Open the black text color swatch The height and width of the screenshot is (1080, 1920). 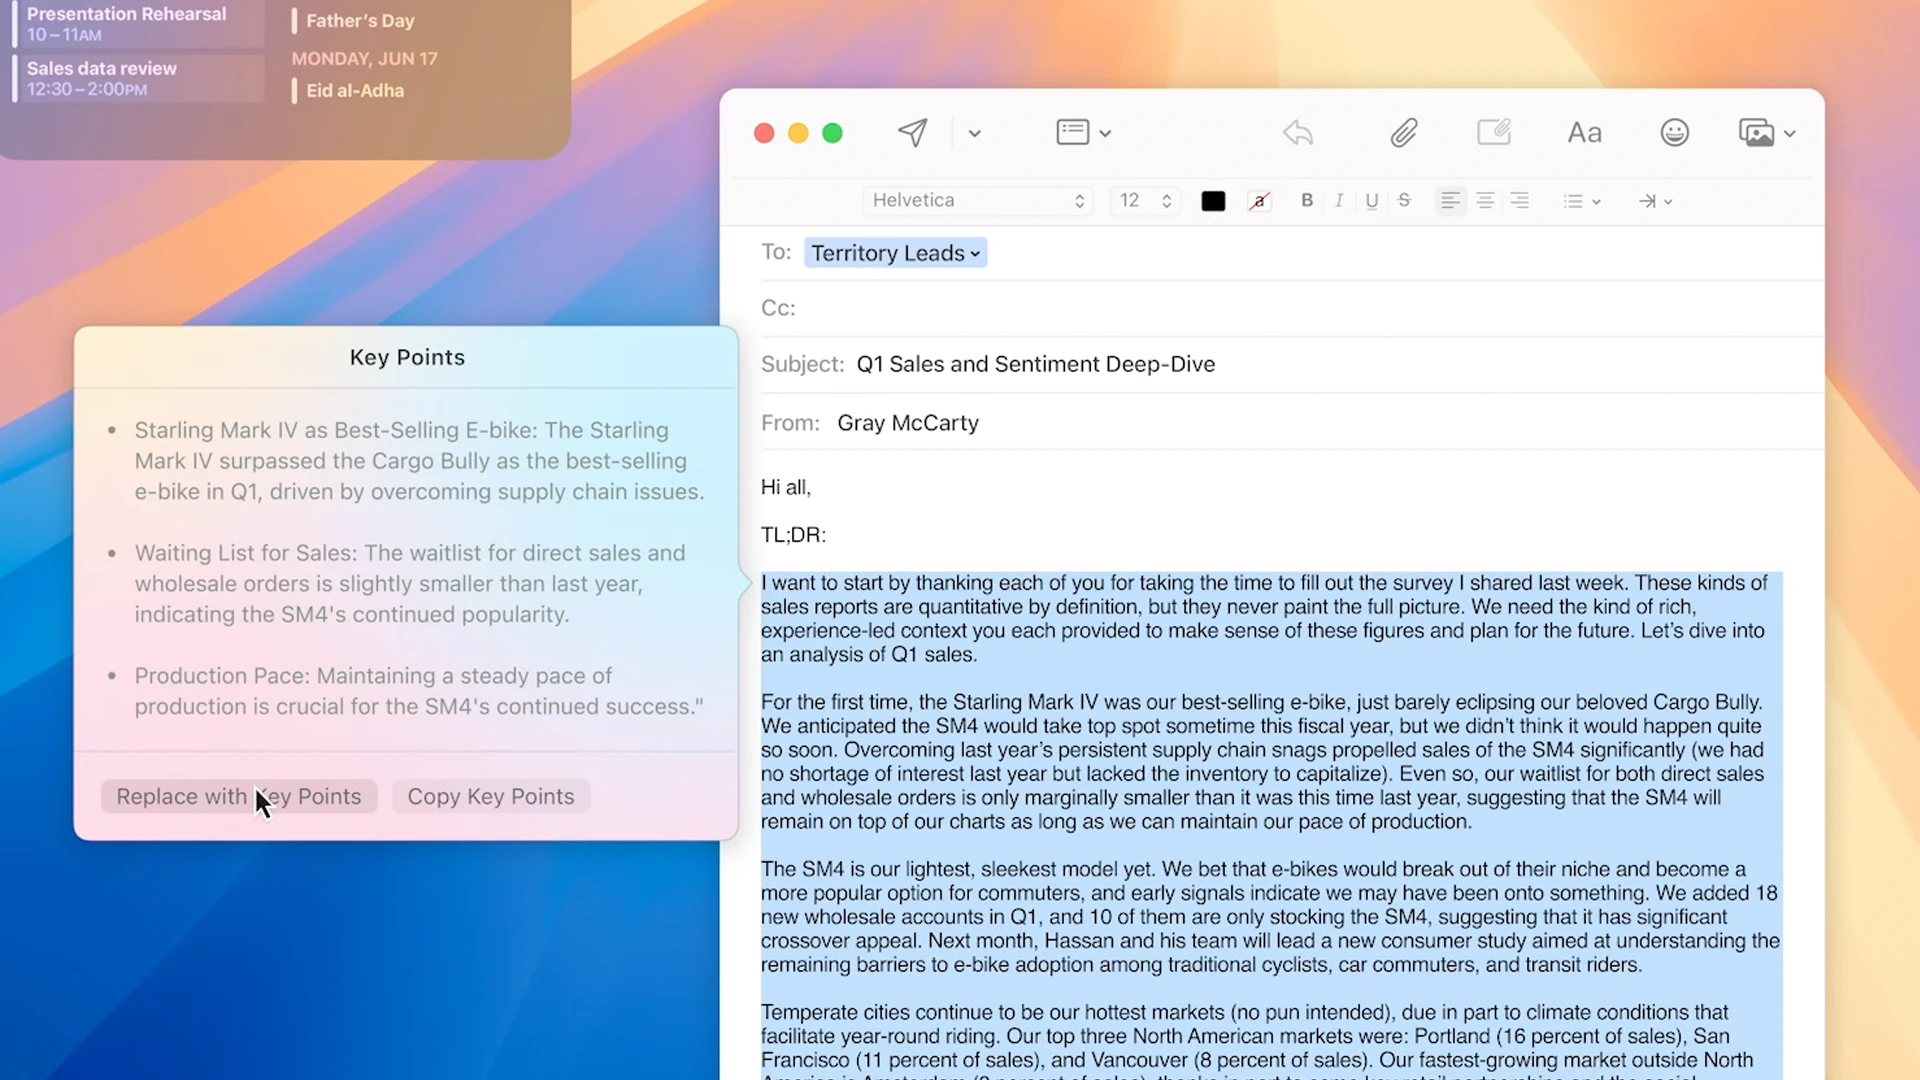coord(1213,201)
